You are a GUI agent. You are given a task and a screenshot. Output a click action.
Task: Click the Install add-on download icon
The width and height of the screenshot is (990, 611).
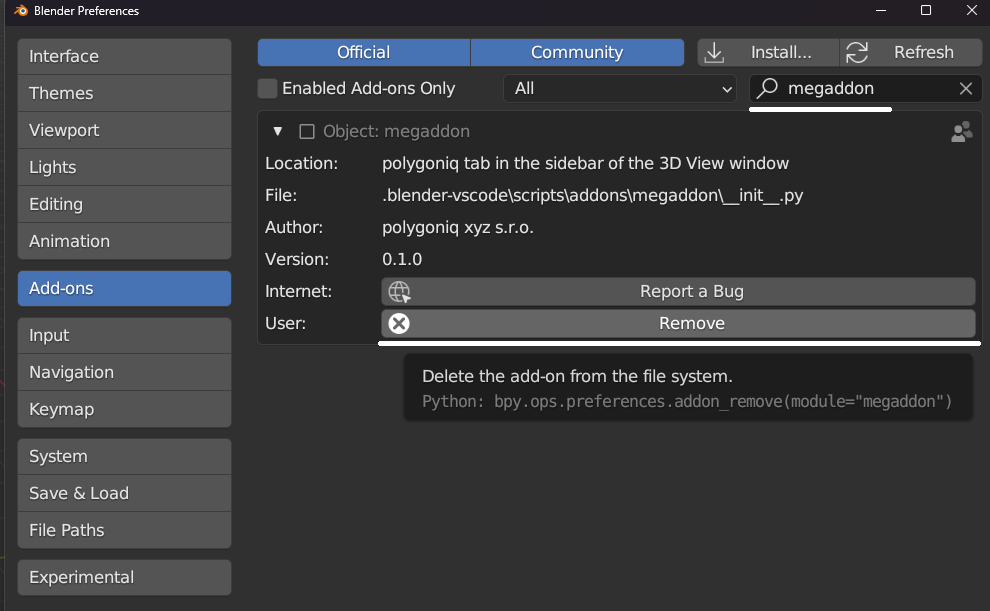pyautogui.click(x=715, y=52)
